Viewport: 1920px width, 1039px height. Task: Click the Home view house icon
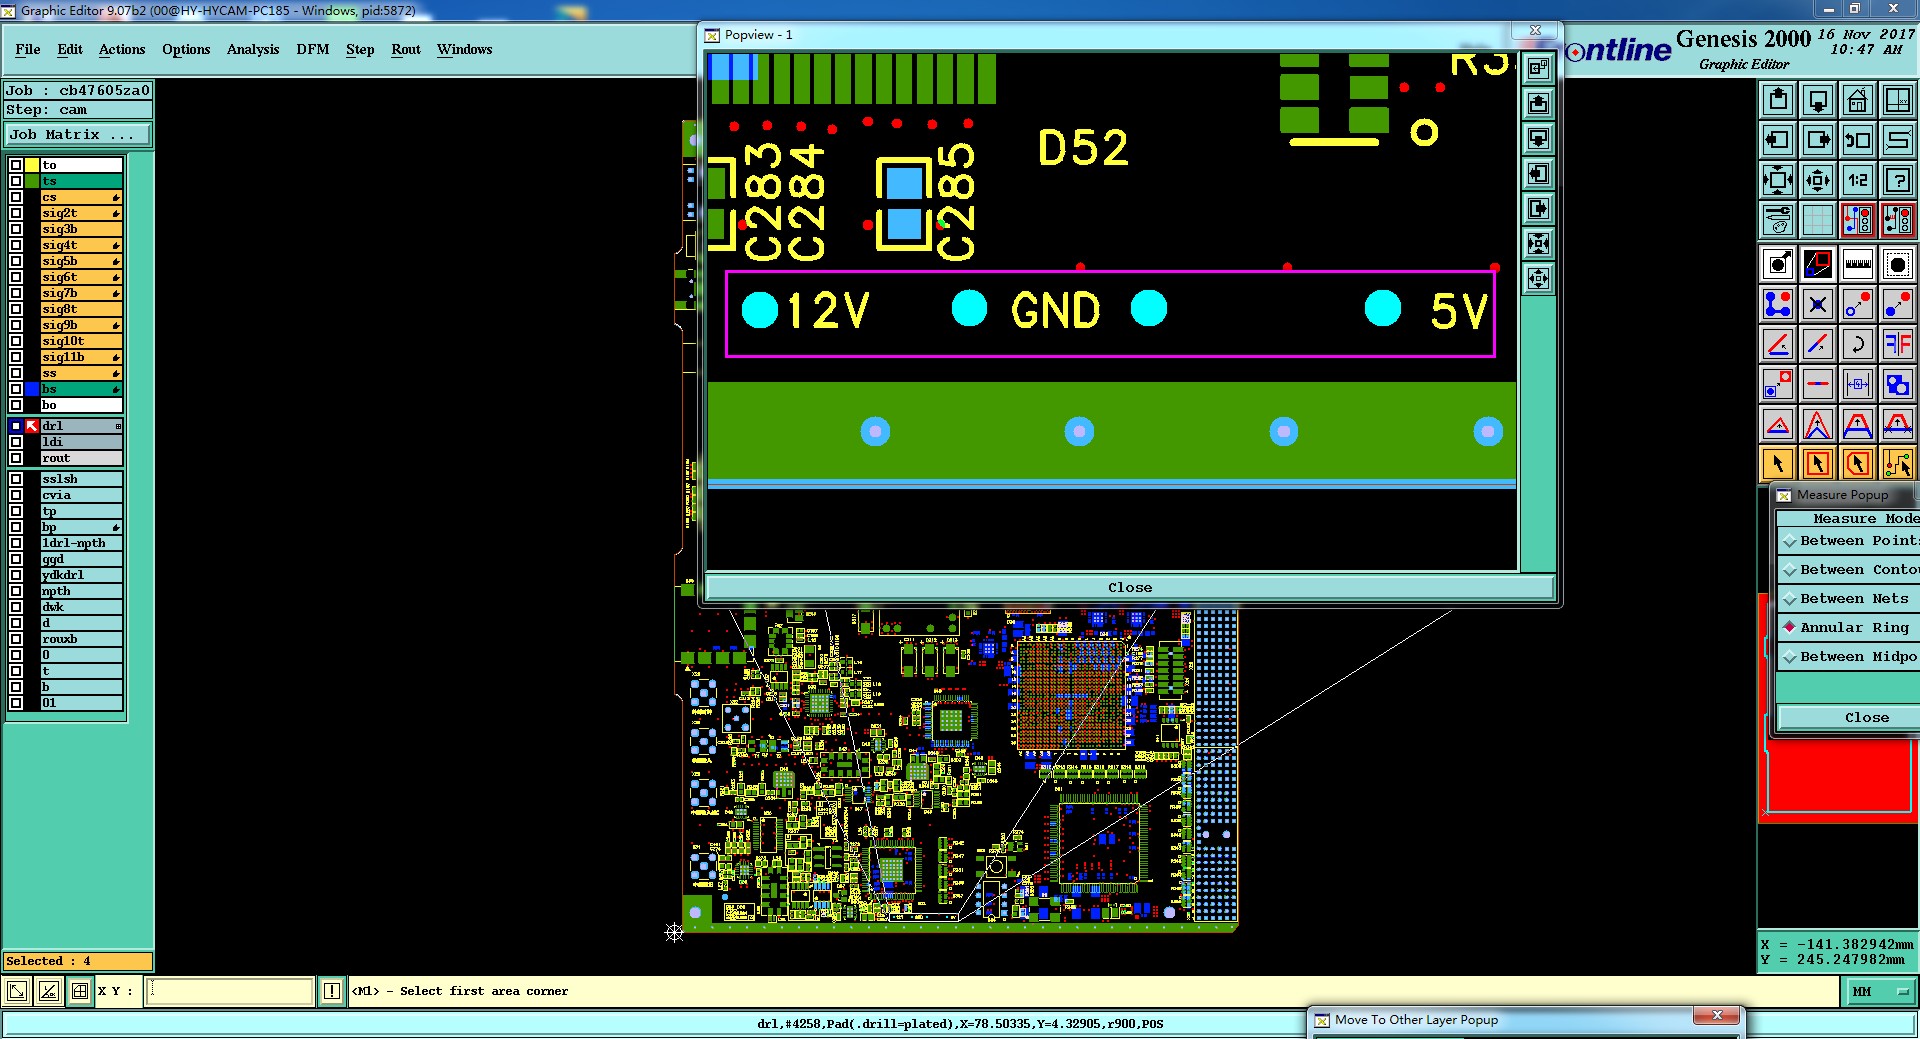[1857, 100]
